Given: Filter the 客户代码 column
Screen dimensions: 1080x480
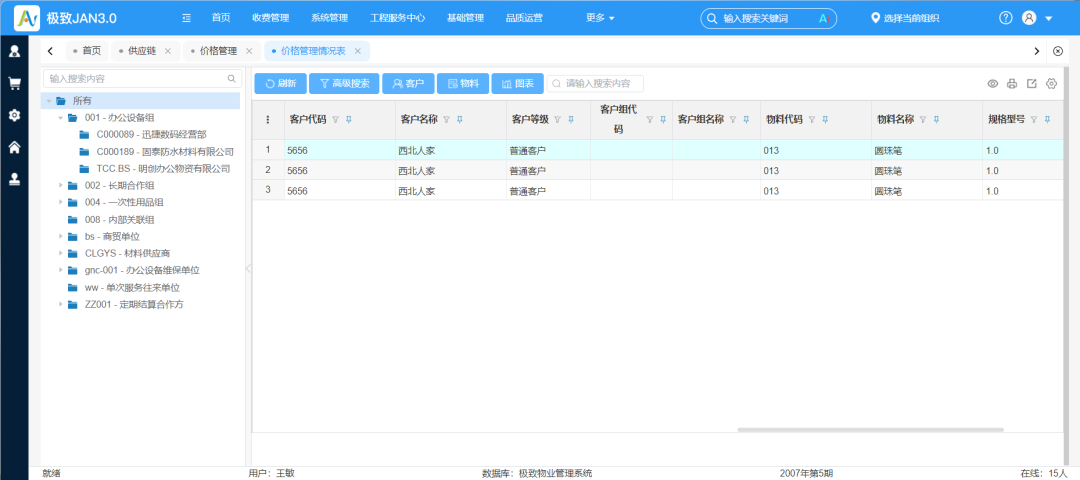Looking at the screenshot, I should (x=335, y=120).
